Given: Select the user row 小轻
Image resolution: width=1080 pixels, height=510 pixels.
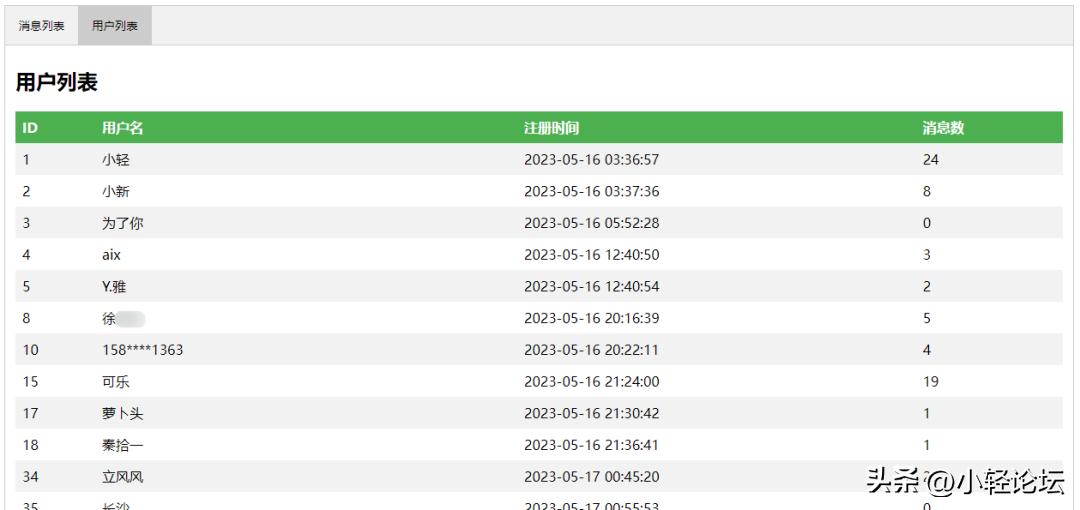Looking at the screenshot, I should click(116, 160).
